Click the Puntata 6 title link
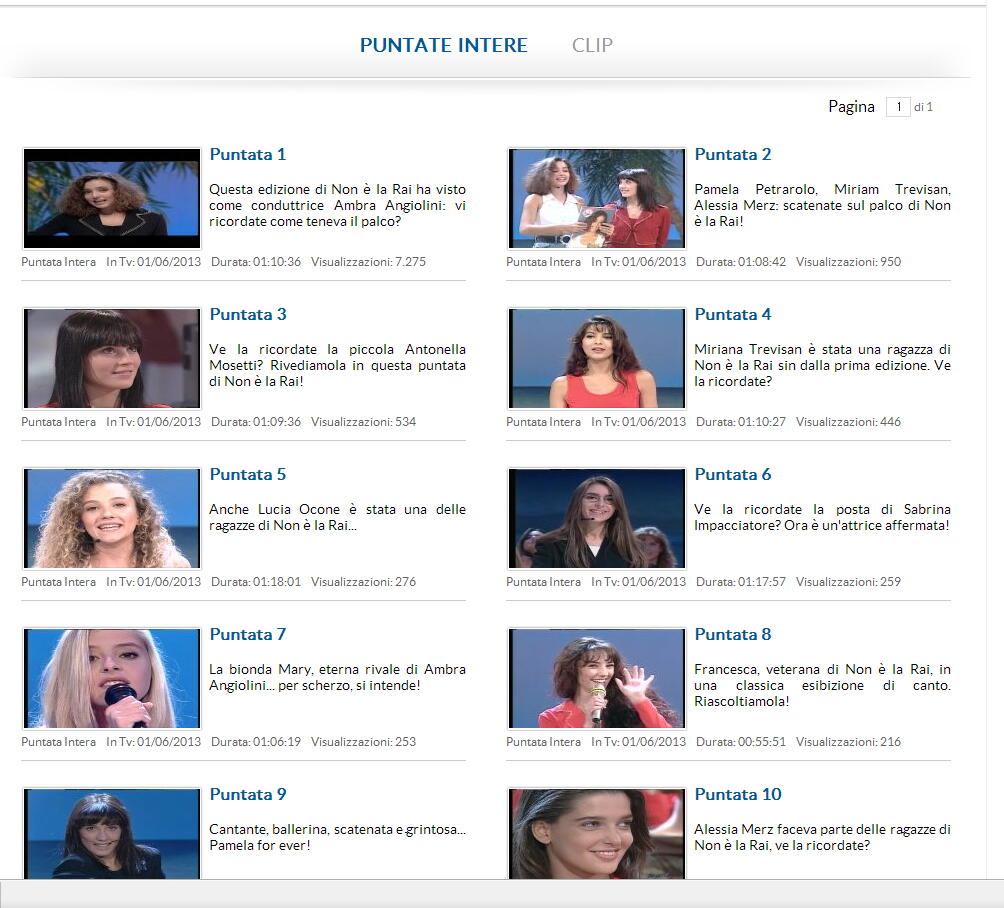The image size is (1004, 908). (x=732, y=474)
